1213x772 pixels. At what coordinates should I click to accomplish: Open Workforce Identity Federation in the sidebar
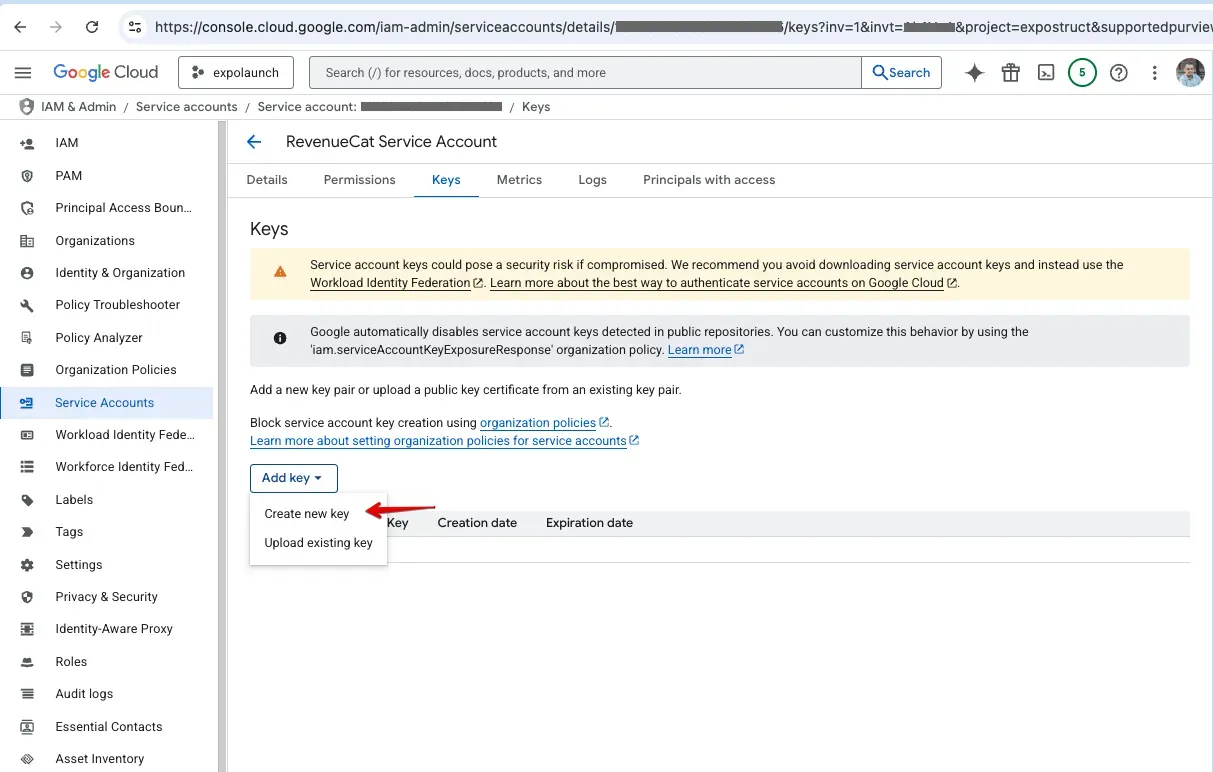pos(124,467)
